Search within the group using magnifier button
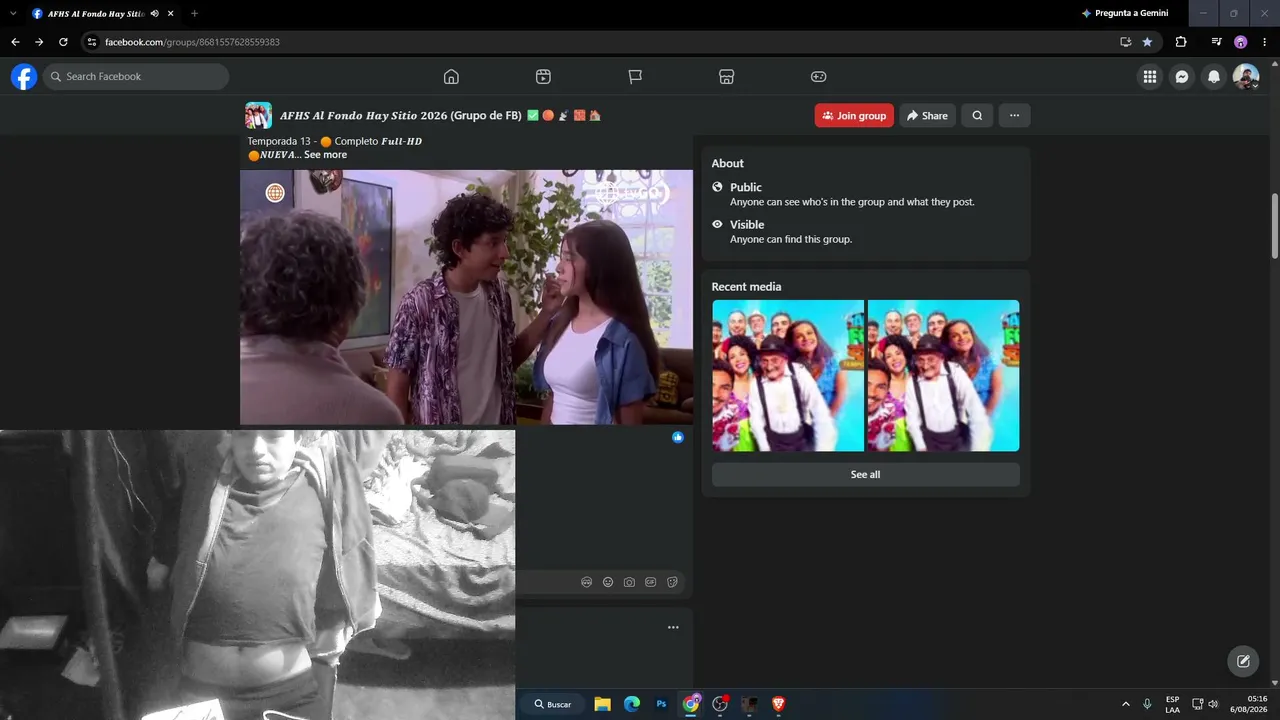Screen dimensions: 1280x720 tap(977, 116)
